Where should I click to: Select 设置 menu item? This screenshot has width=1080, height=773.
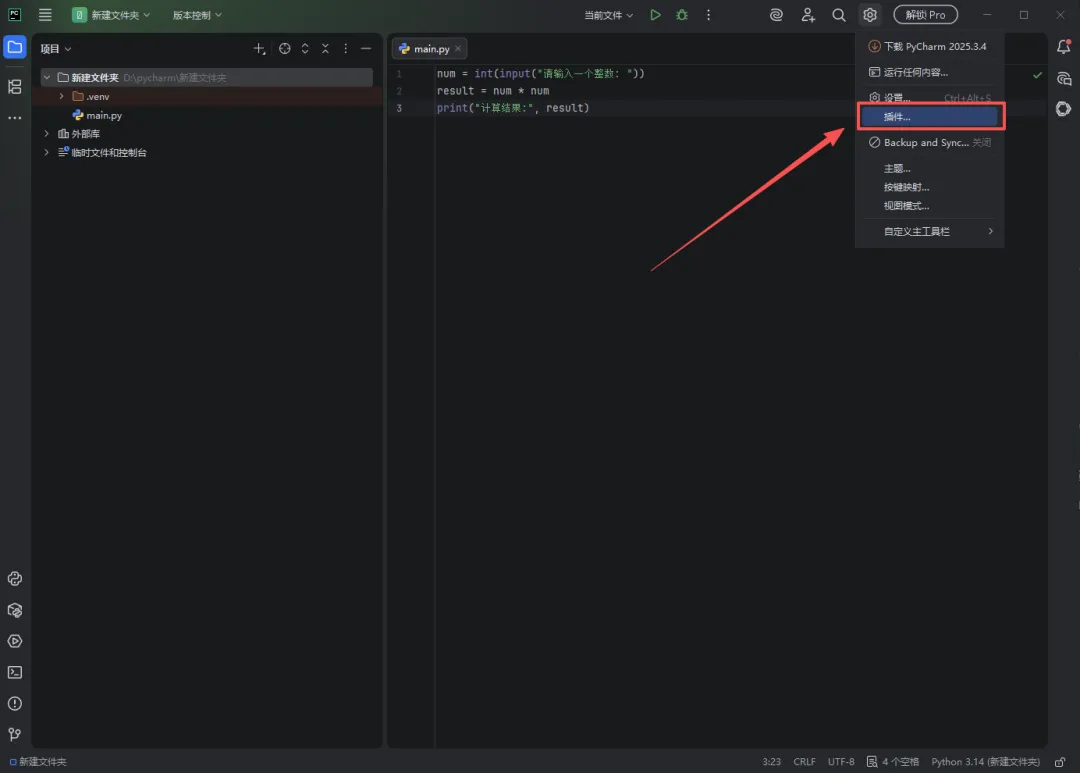(x=929, y=97)
